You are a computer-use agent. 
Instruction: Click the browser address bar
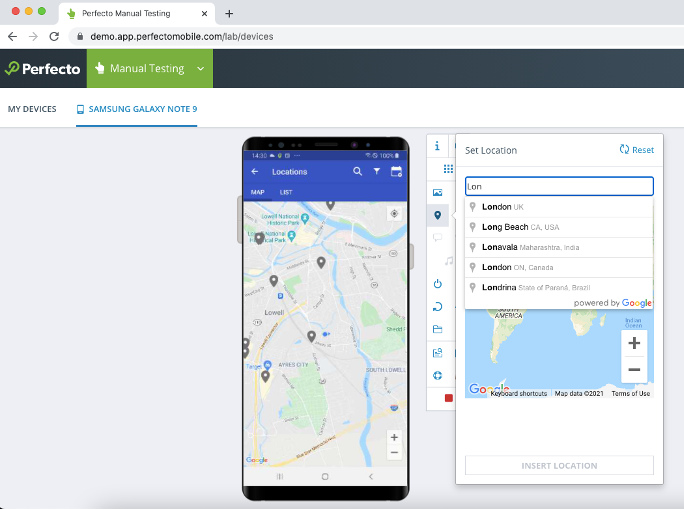point(375,37)
